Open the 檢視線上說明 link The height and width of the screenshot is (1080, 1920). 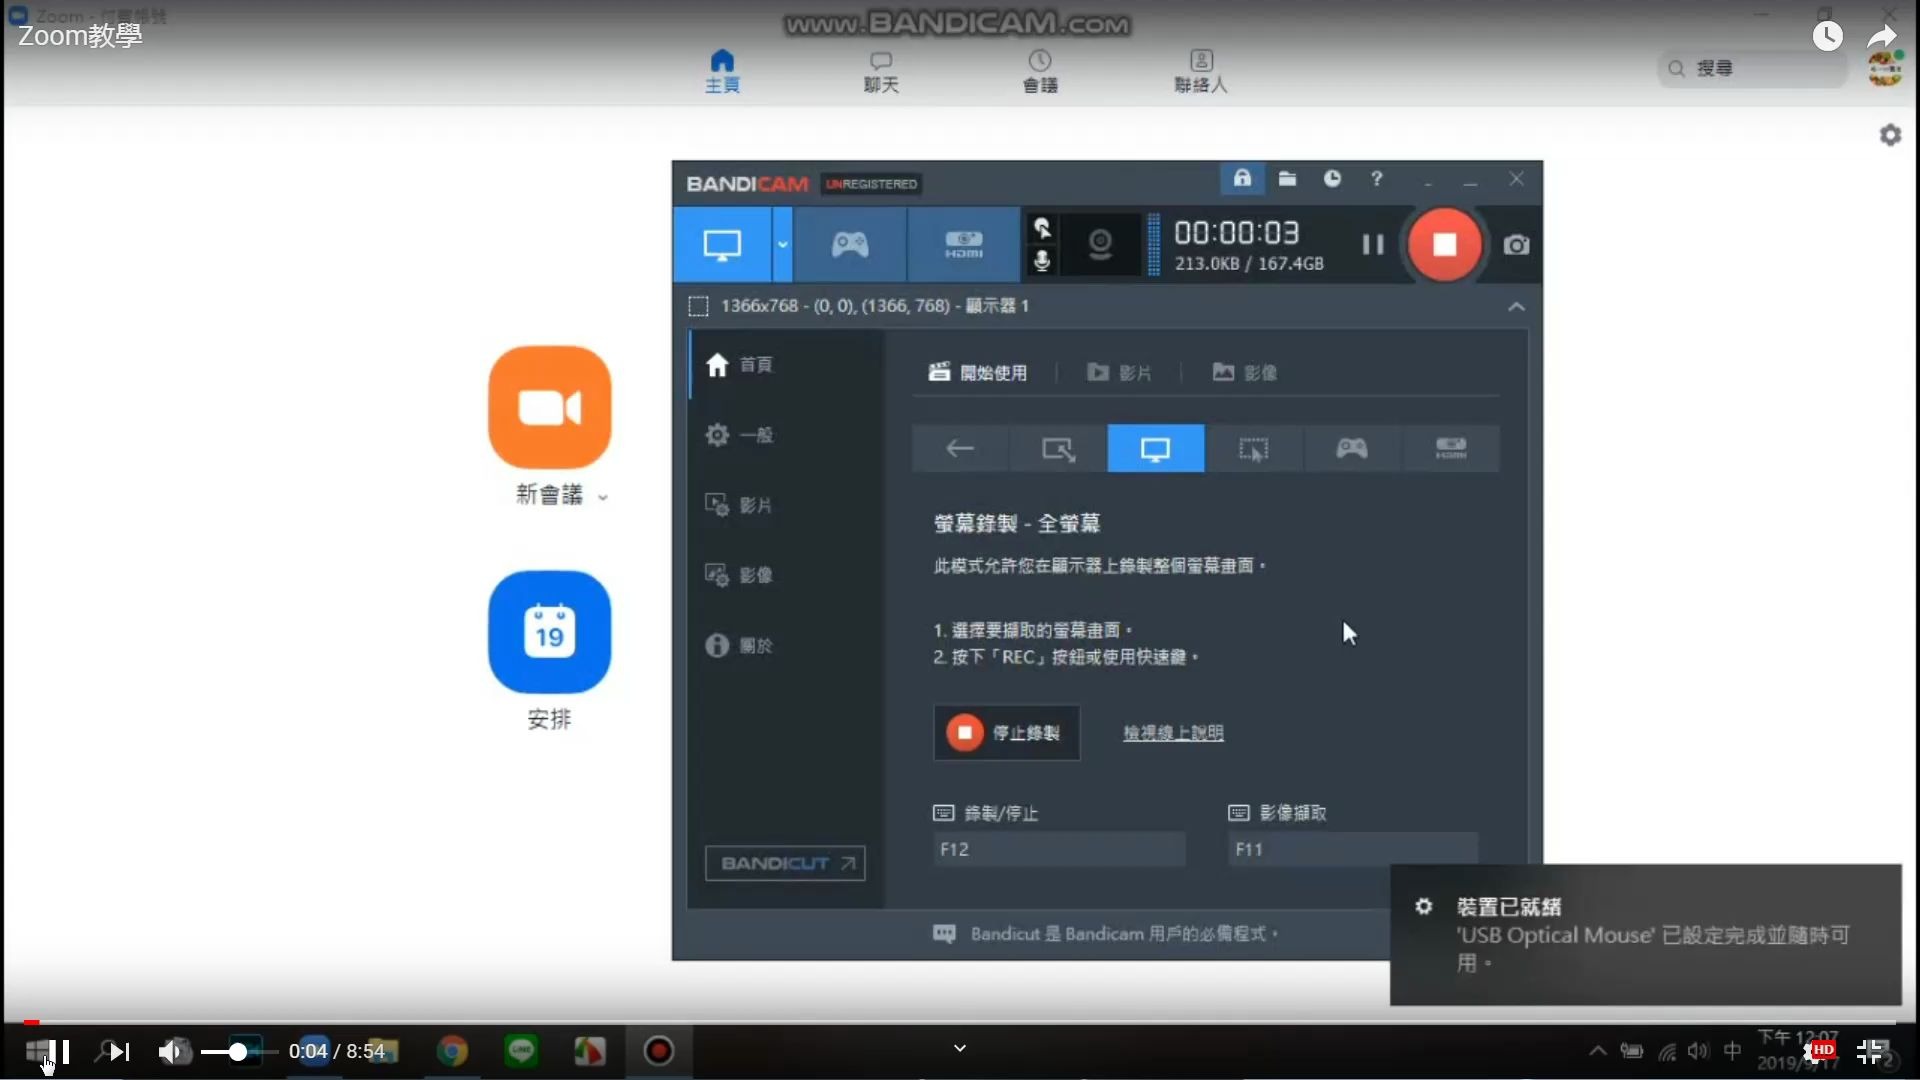coord(1173,733)
